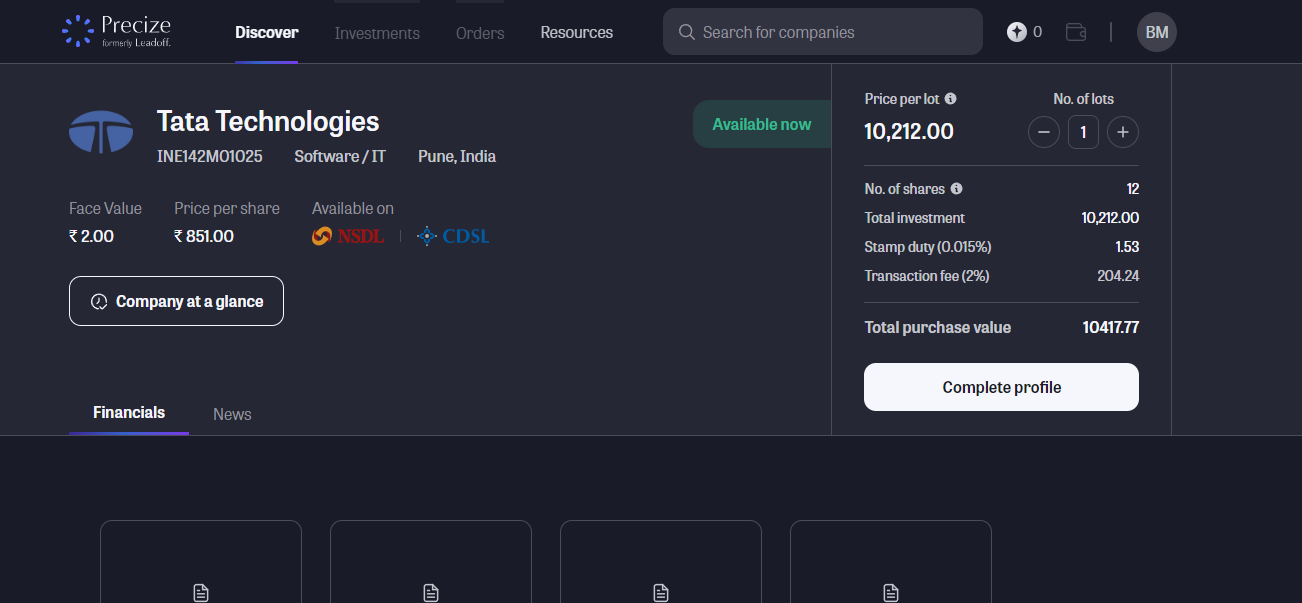Open the third financial document card

click(661, 562)
